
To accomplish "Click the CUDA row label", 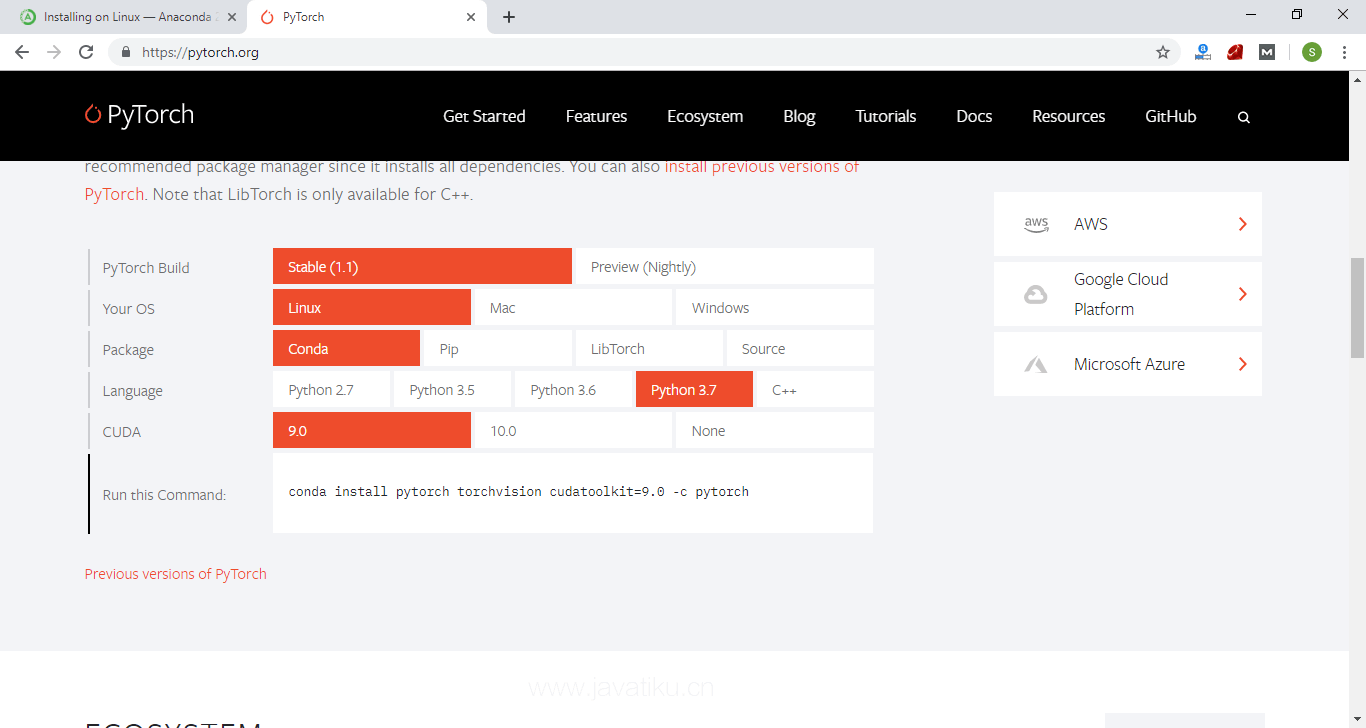I will pos(122,432).
